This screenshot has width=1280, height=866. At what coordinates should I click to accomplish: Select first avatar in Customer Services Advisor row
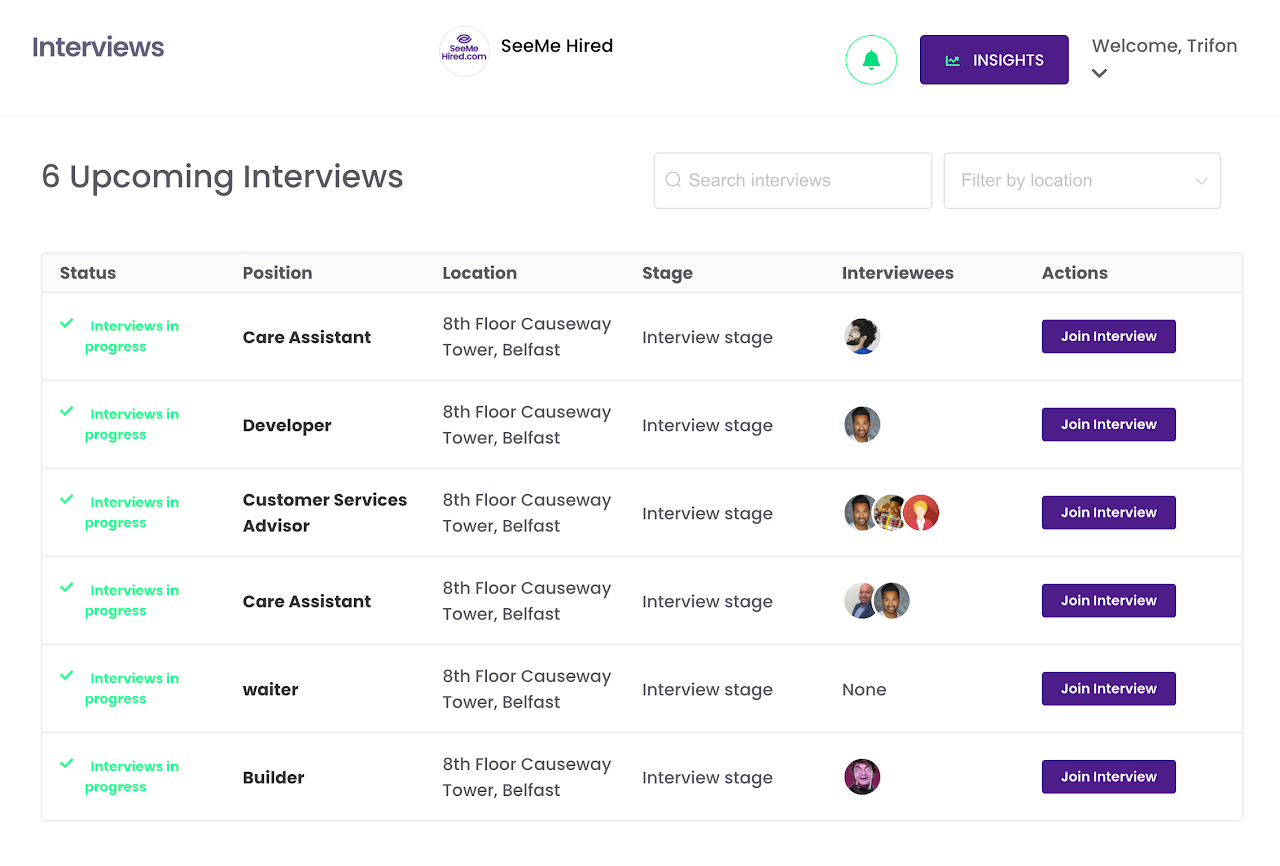[860, 513]
